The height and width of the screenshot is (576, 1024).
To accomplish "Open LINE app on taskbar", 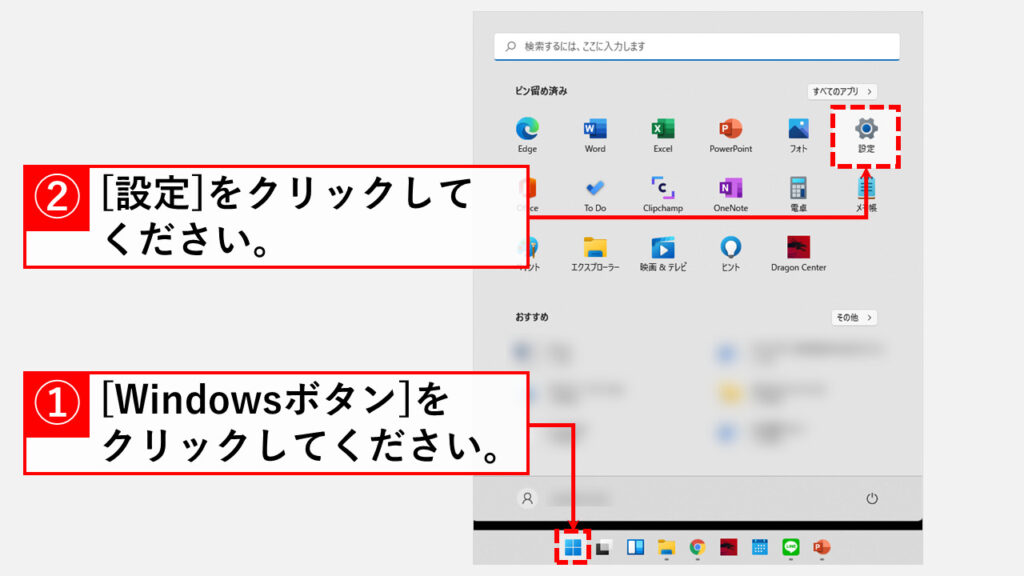I will point(790,547).
